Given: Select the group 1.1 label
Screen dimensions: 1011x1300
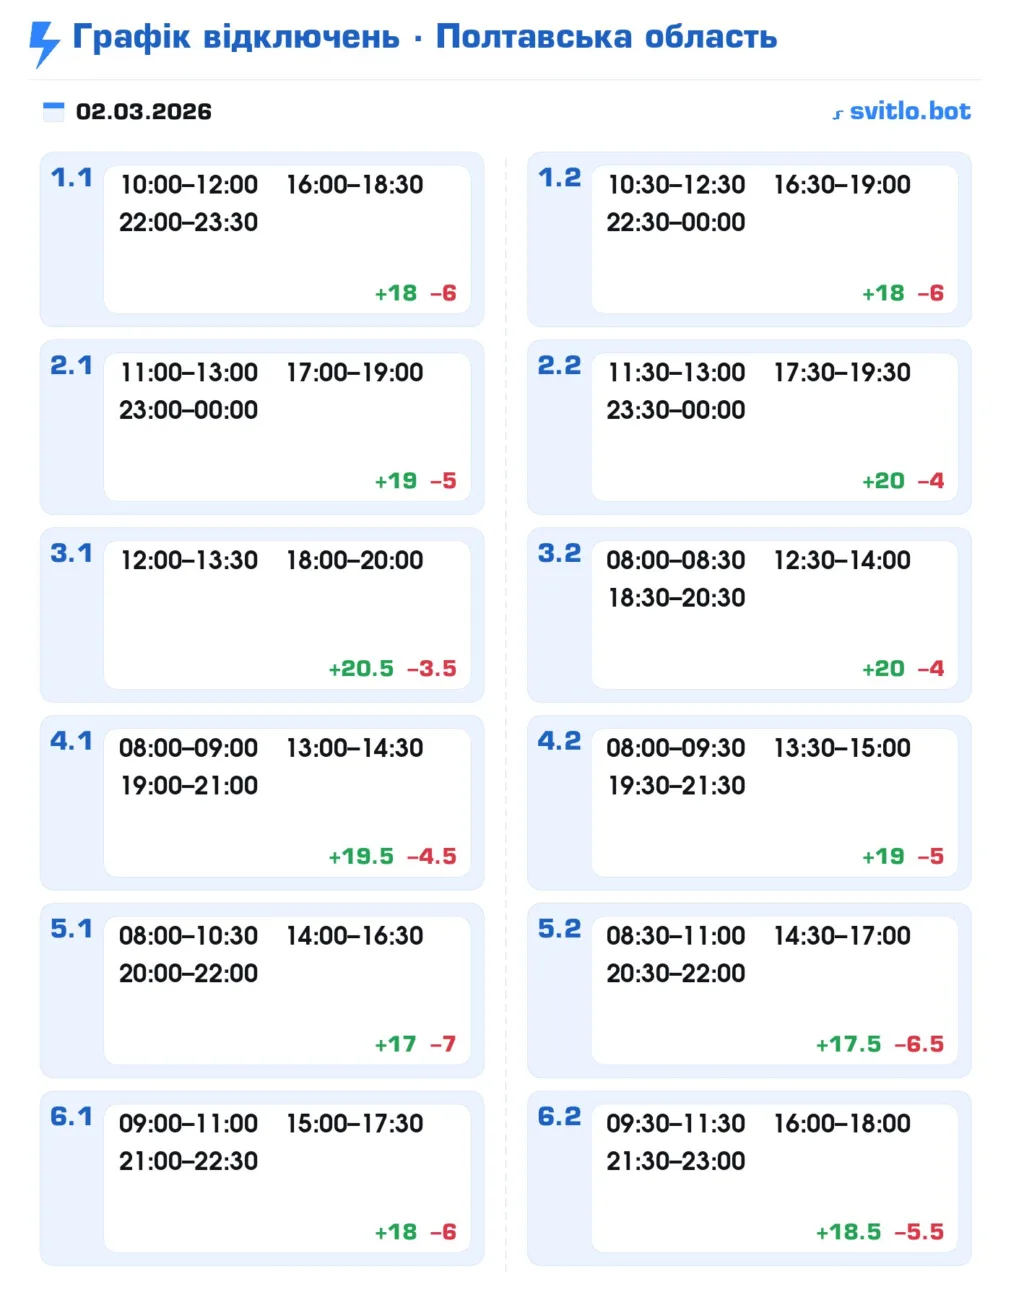Looking at the screenshot, I should 71,178.
